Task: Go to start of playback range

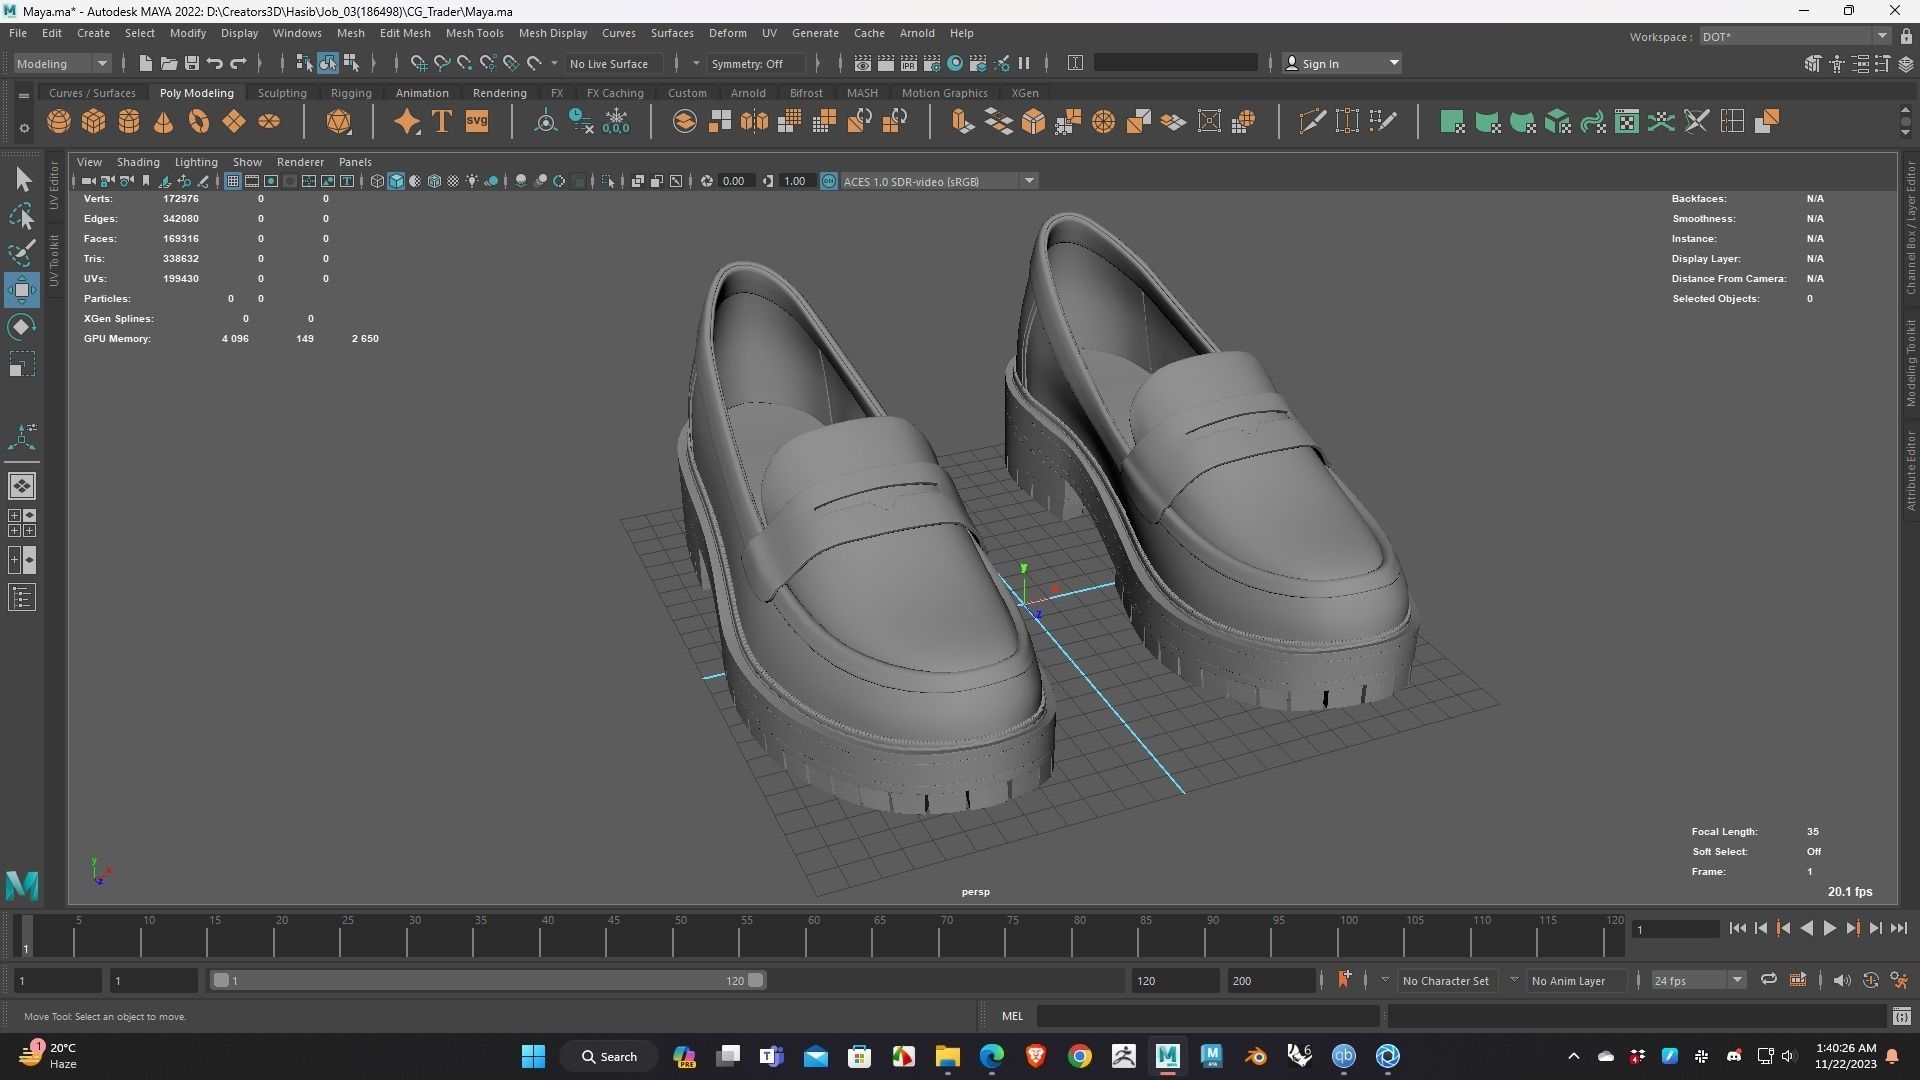Action: [1738, 928]
